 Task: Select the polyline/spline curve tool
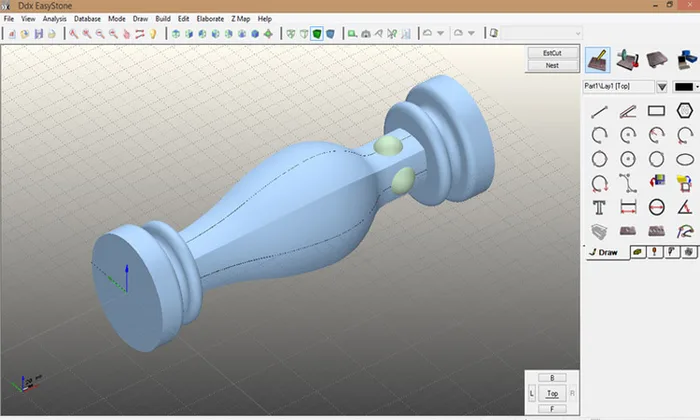point(628,183)
